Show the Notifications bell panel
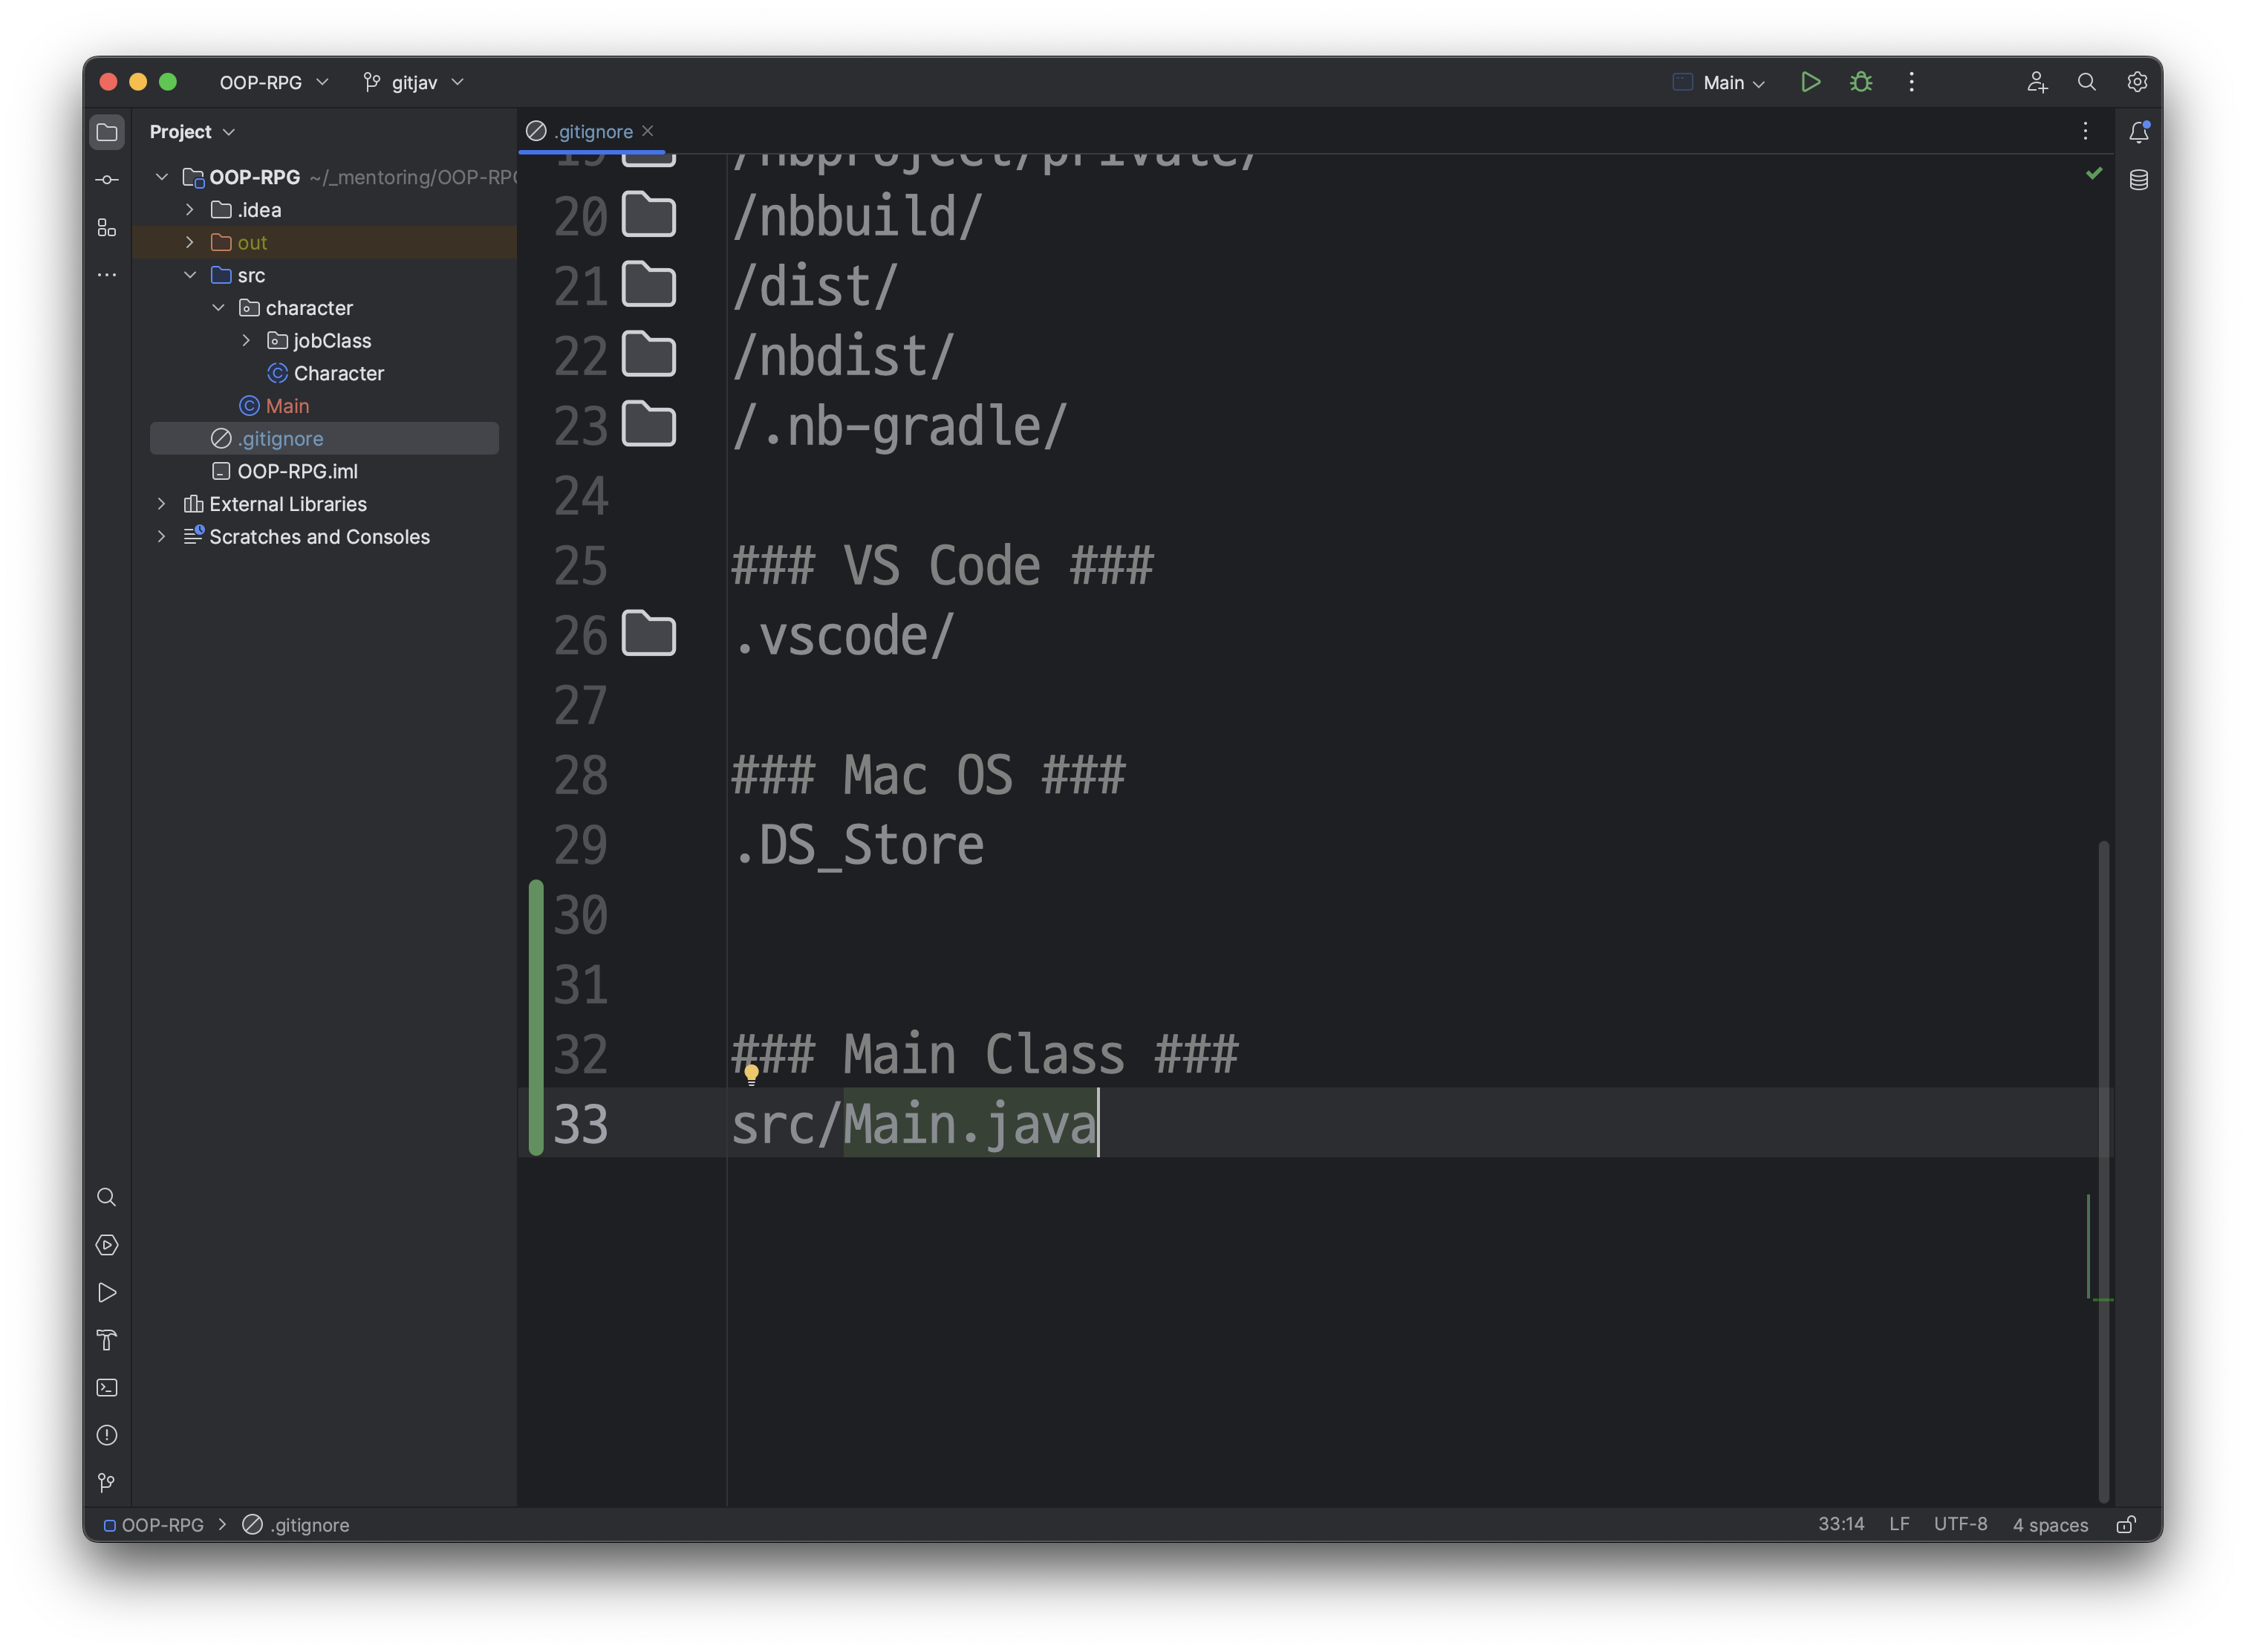This screenshot has width=2246, height=1652. point(2138,132)
